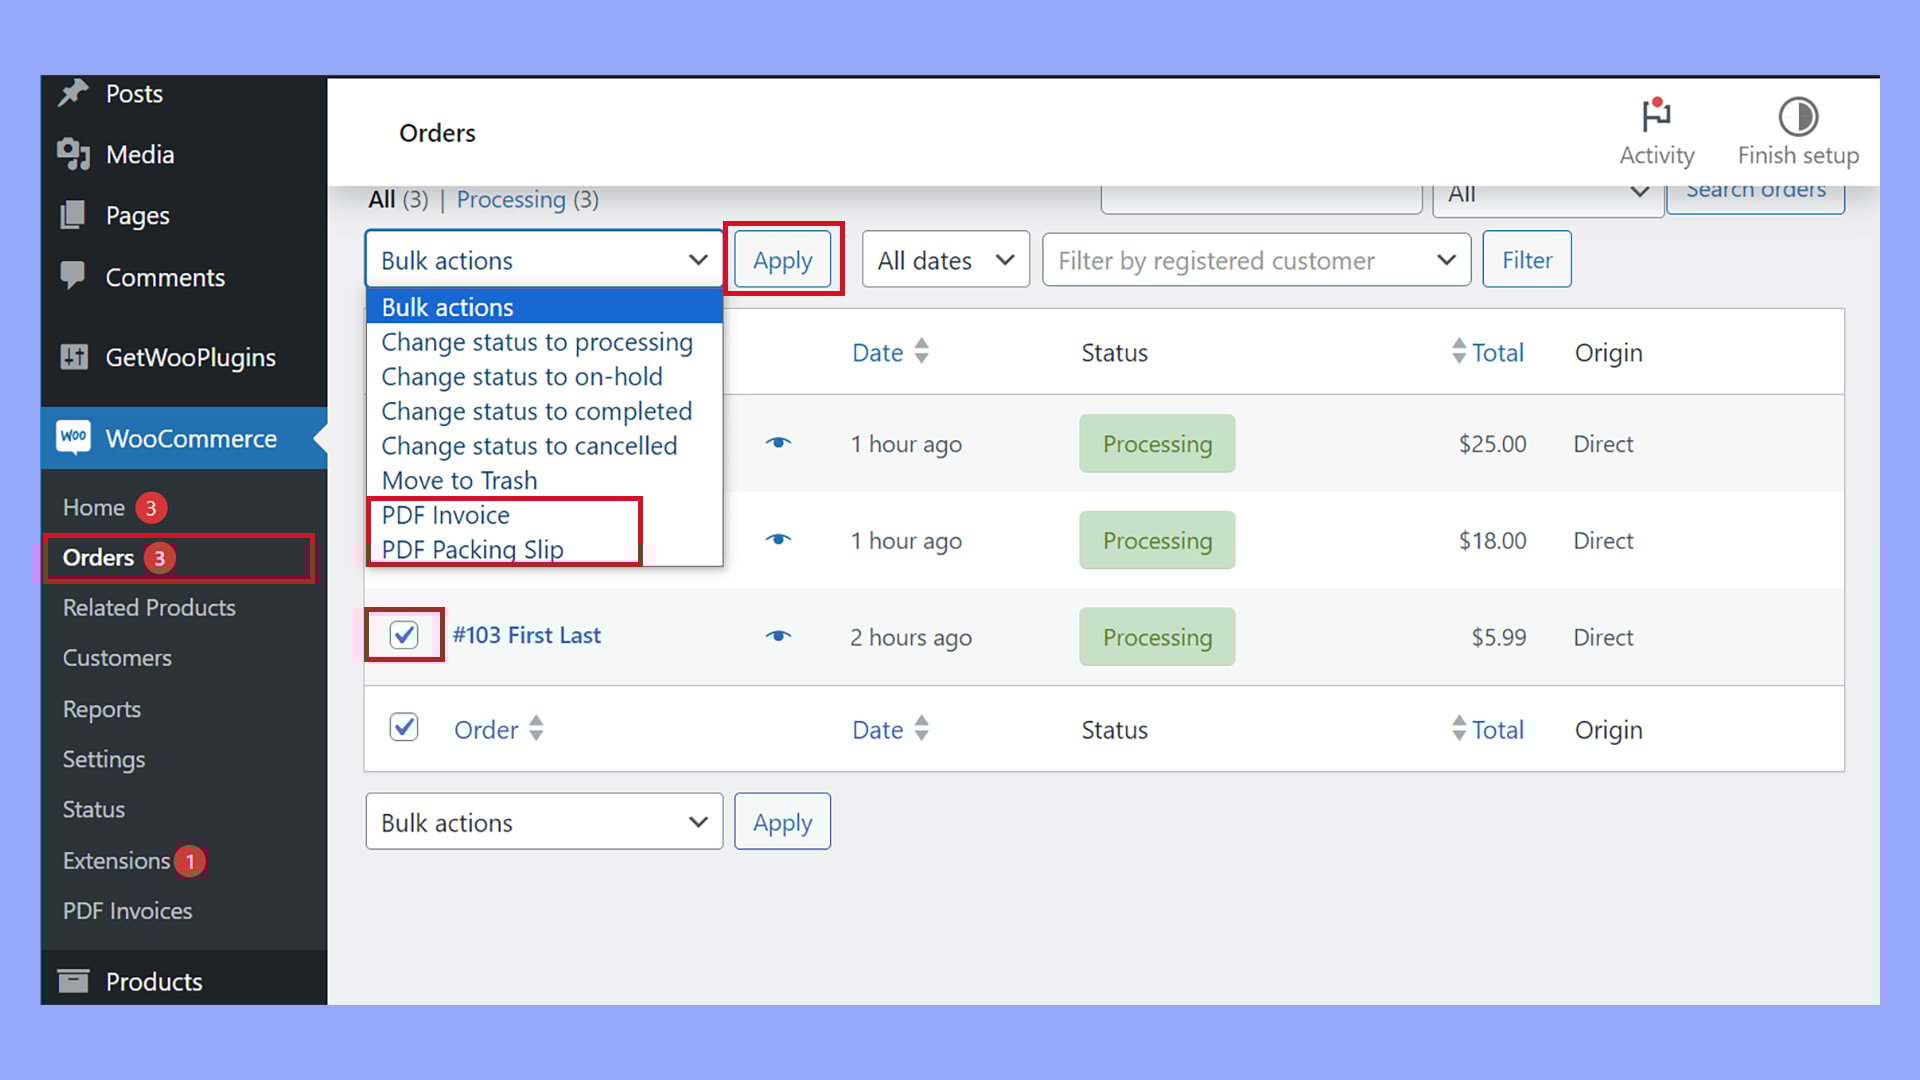
Task: Toggle the select-all checkbox in table footer
Action: 404,727
